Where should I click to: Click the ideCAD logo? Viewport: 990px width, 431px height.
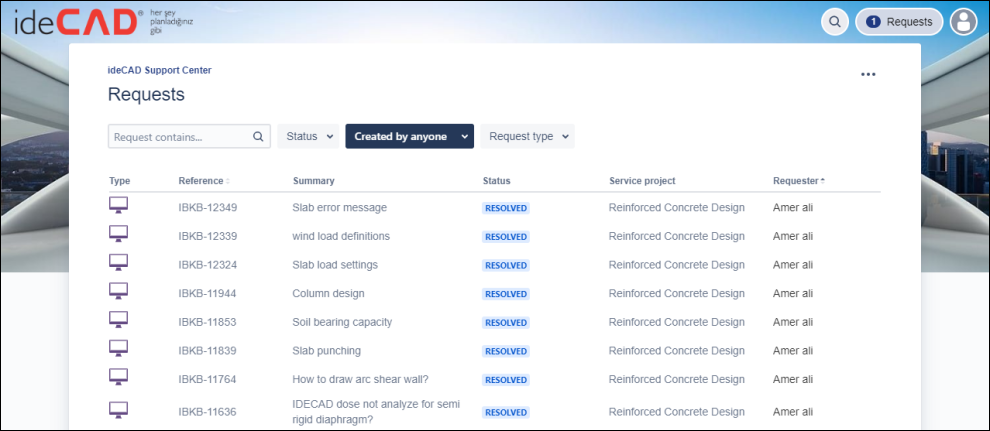[75, 22]
